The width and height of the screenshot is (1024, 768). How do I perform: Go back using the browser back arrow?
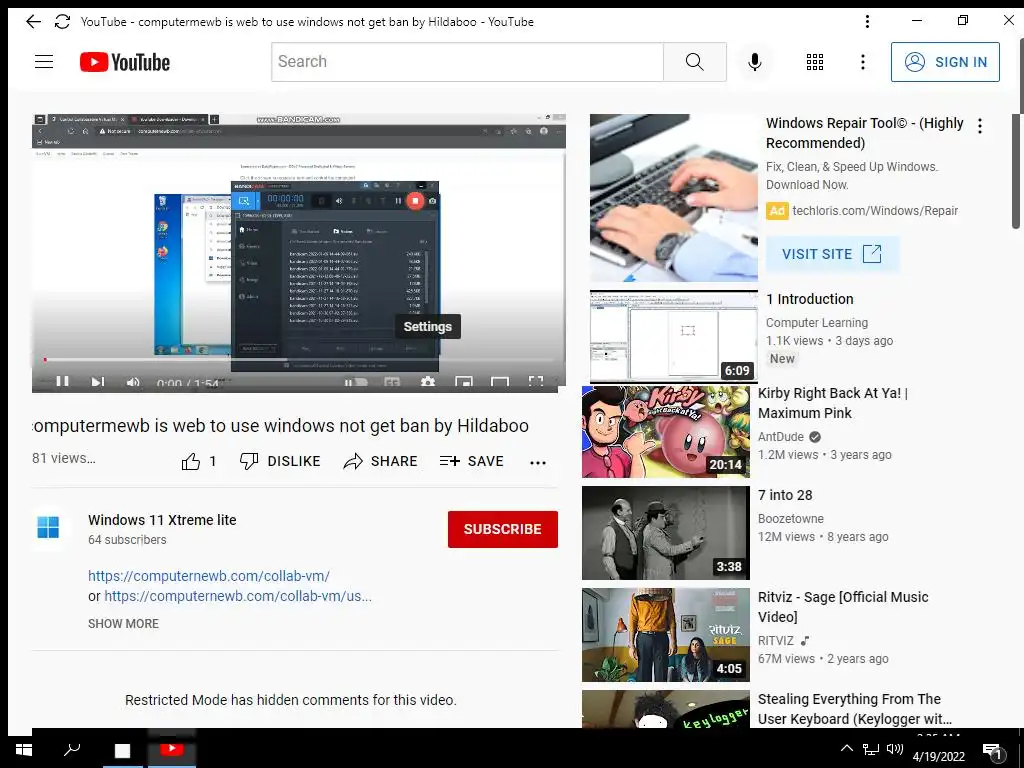33,22
